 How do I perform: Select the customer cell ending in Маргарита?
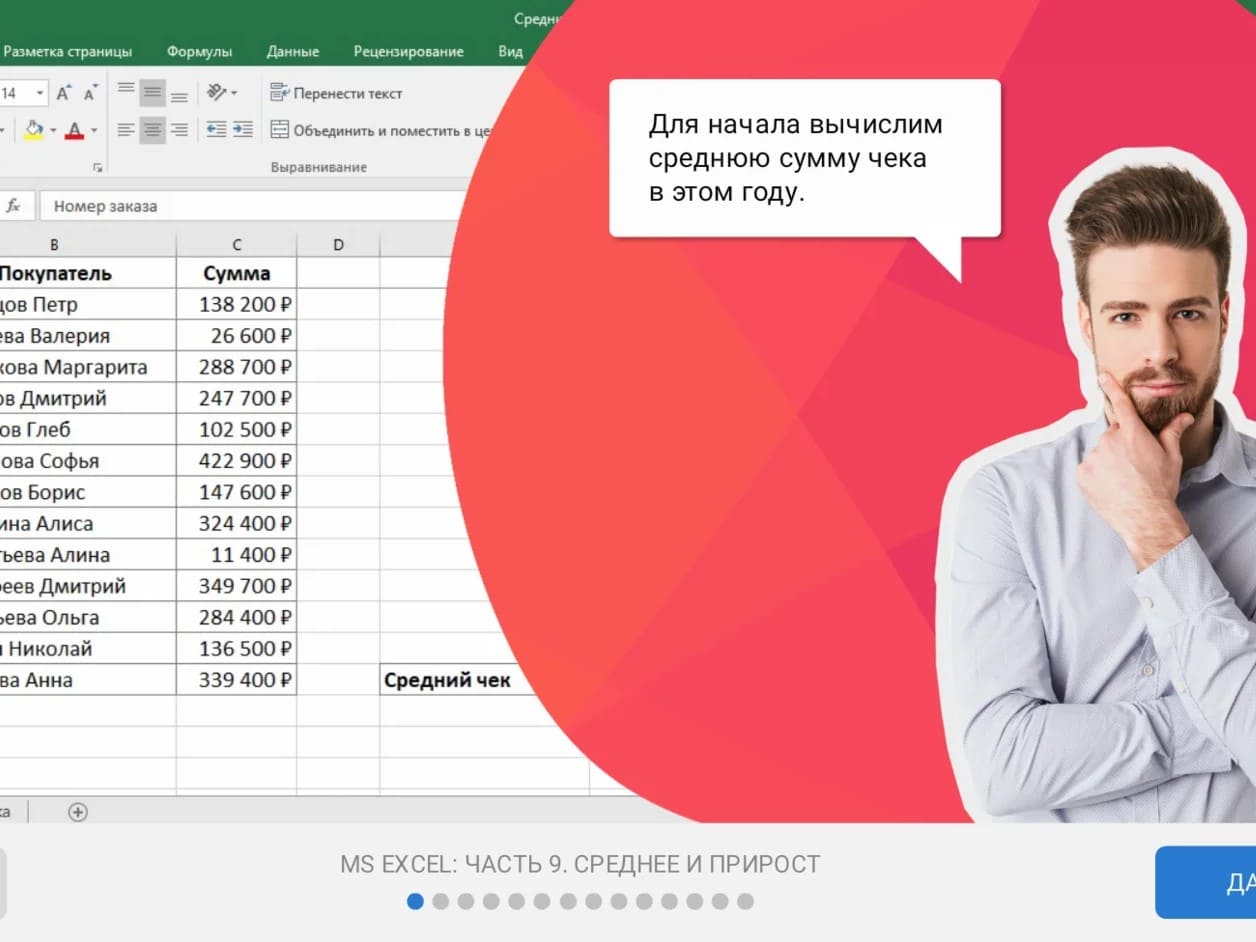click(88, 367)
